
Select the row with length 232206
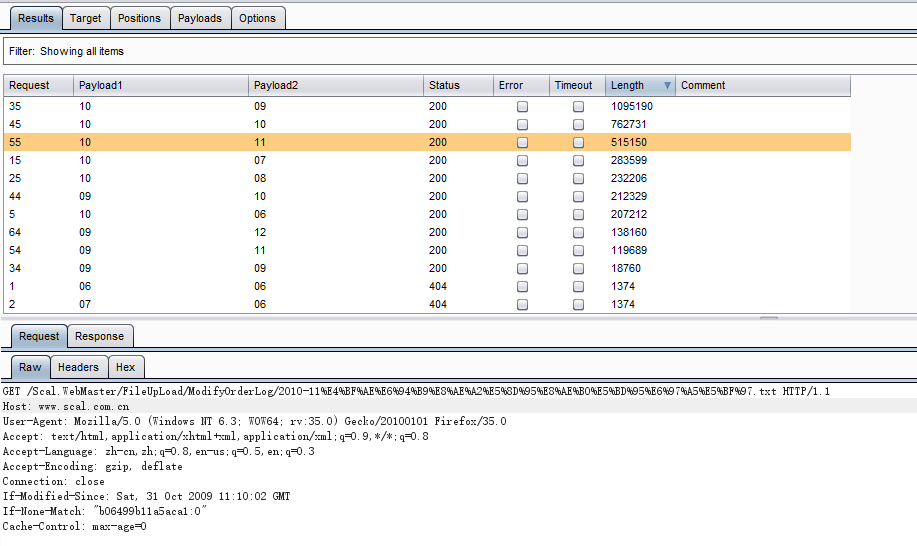pyautogui.click(x=427, y=178)
